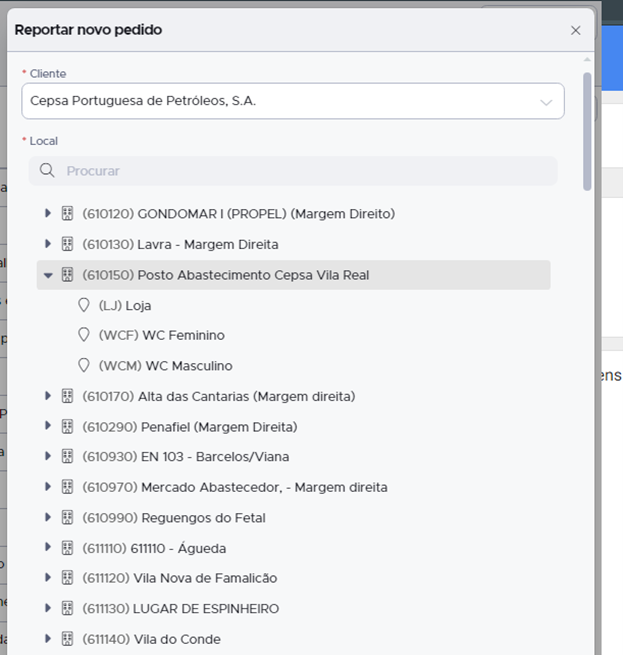This screenshot has width=623, height=655.
Task: Select (610930) EN 103 - Barcelos/Viana
Action: coord(186,457)
